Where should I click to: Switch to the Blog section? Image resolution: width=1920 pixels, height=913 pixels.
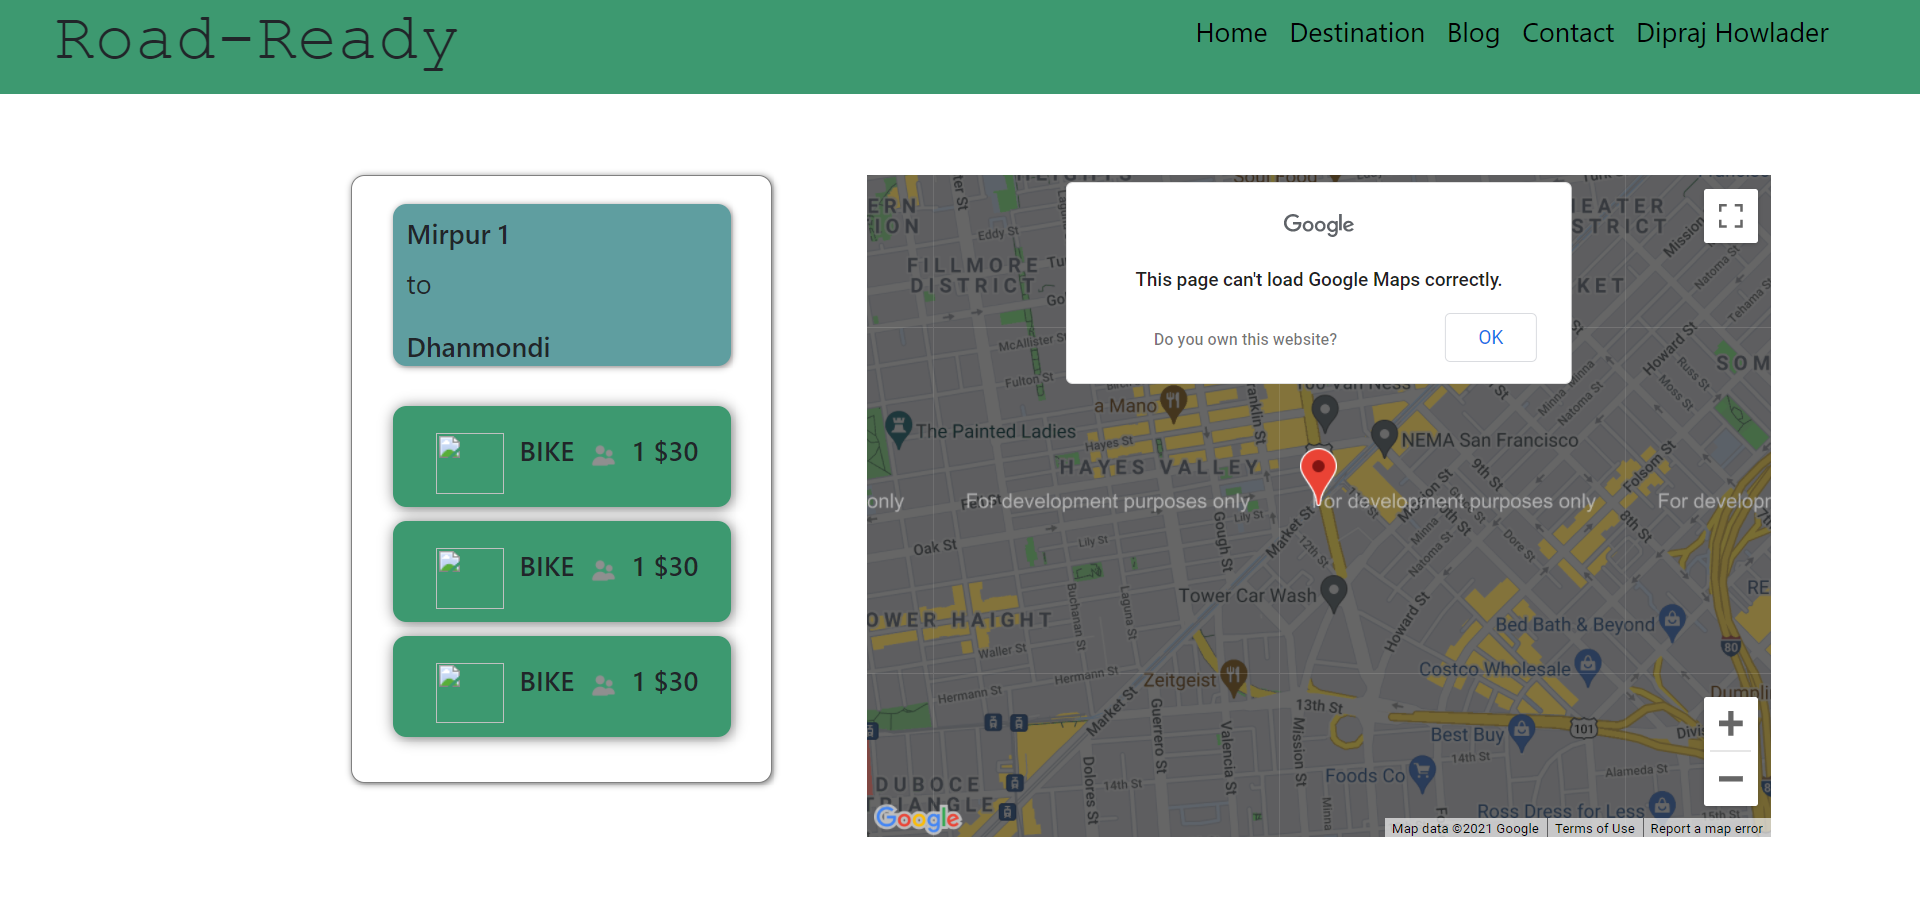point(1473,33)
